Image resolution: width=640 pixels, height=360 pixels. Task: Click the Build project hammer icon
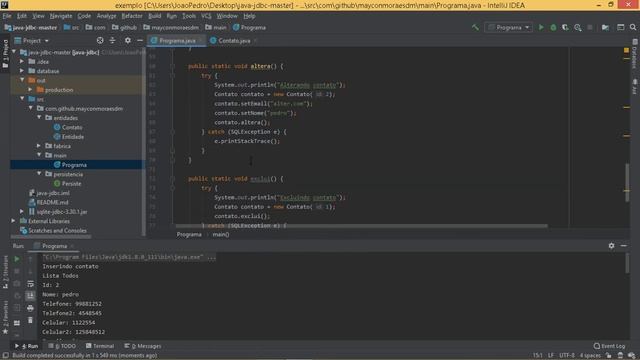coord(475,27)
